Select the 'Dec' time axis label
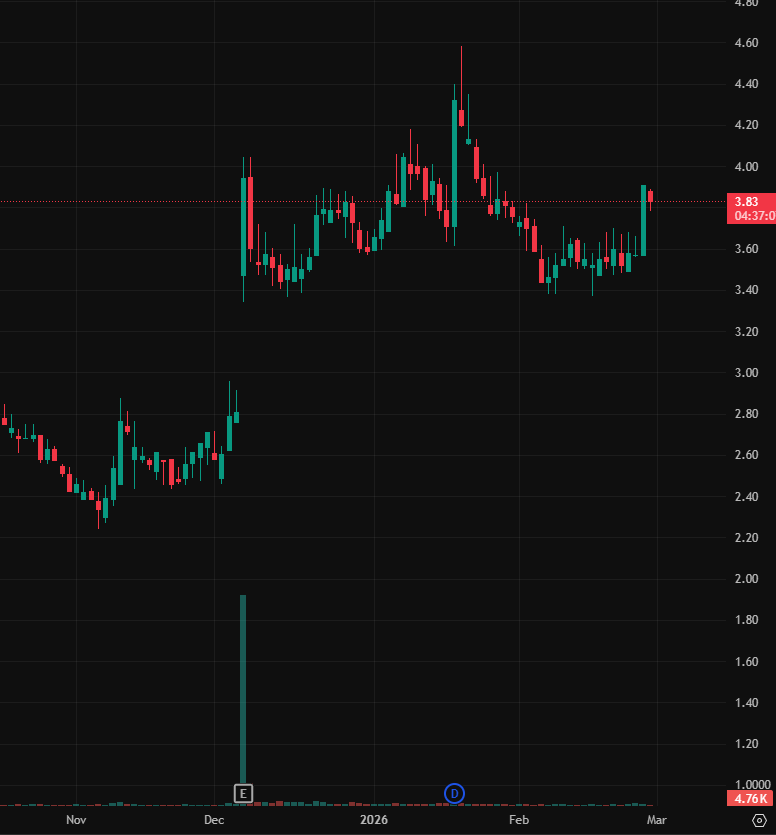776x835 pixels. pos(214,820)
